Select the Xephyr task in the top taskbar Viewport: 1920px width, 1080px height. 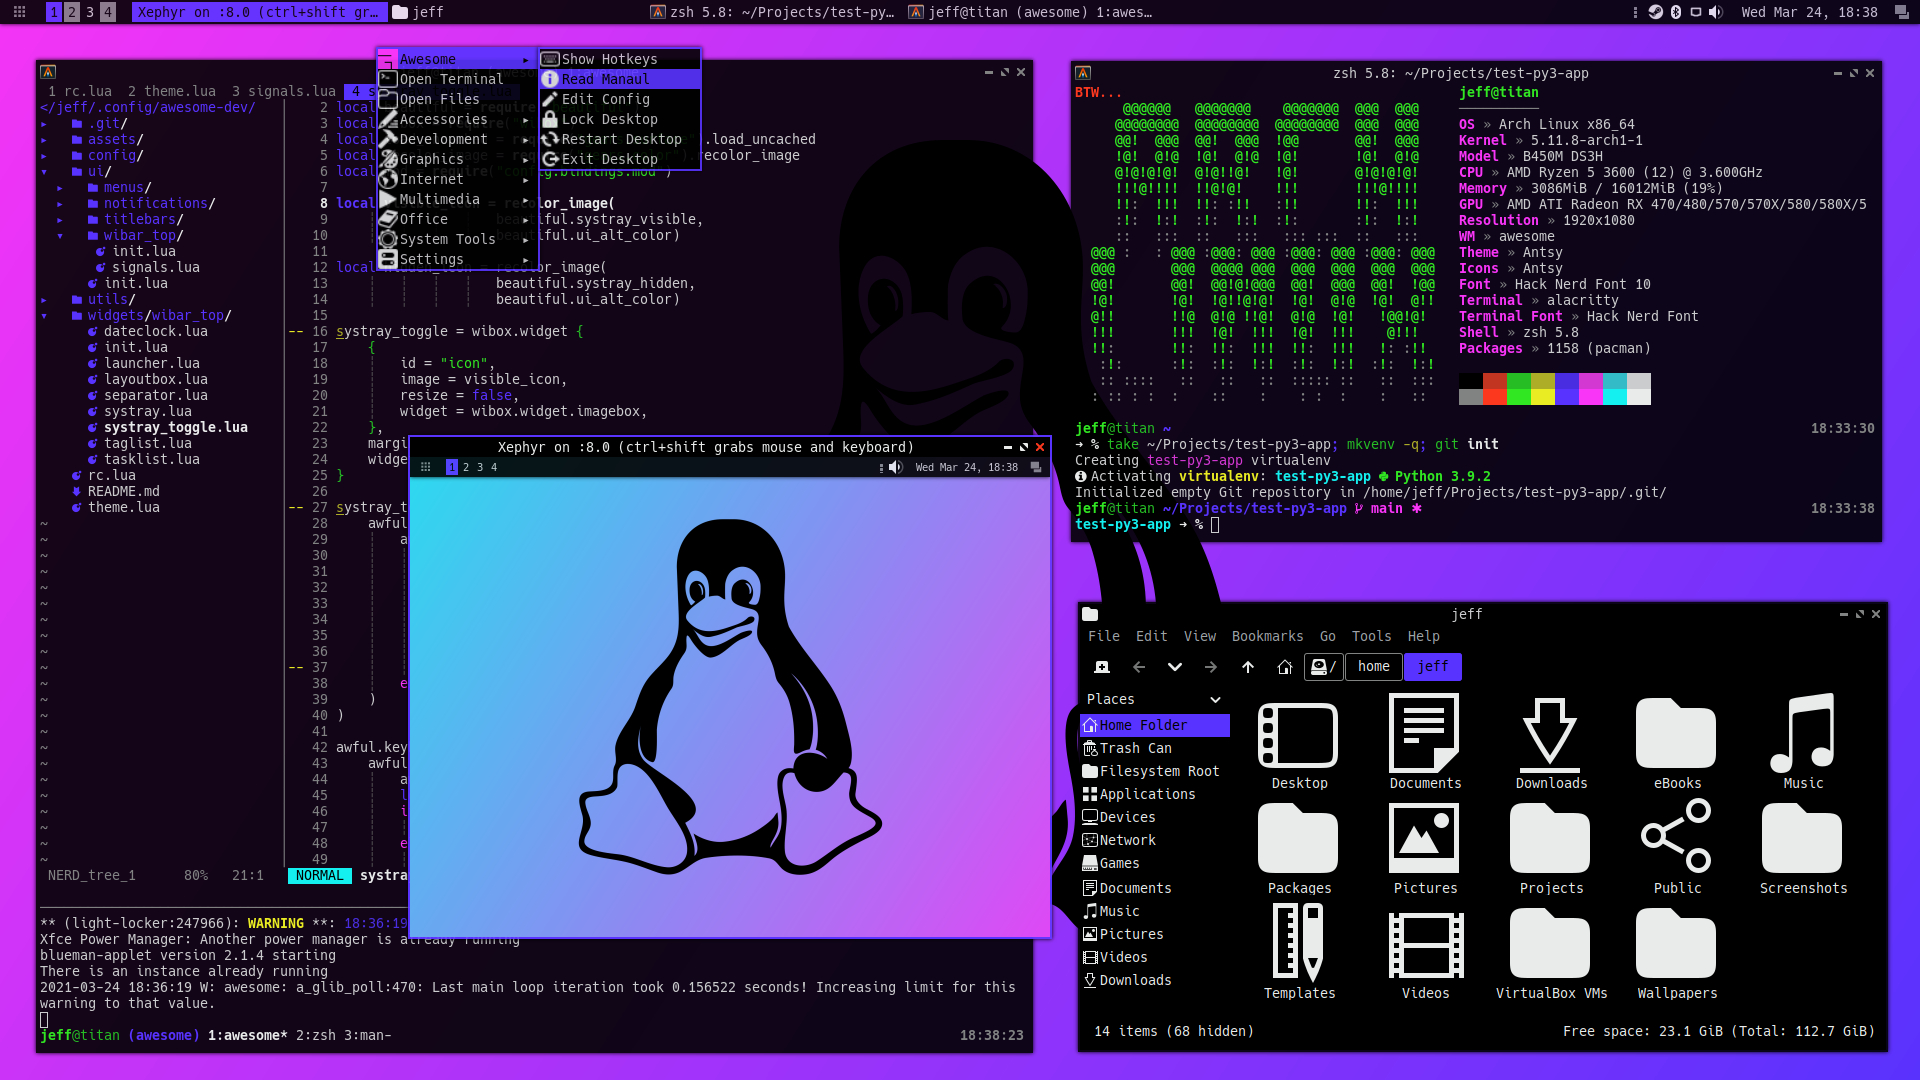click(258, 12)
